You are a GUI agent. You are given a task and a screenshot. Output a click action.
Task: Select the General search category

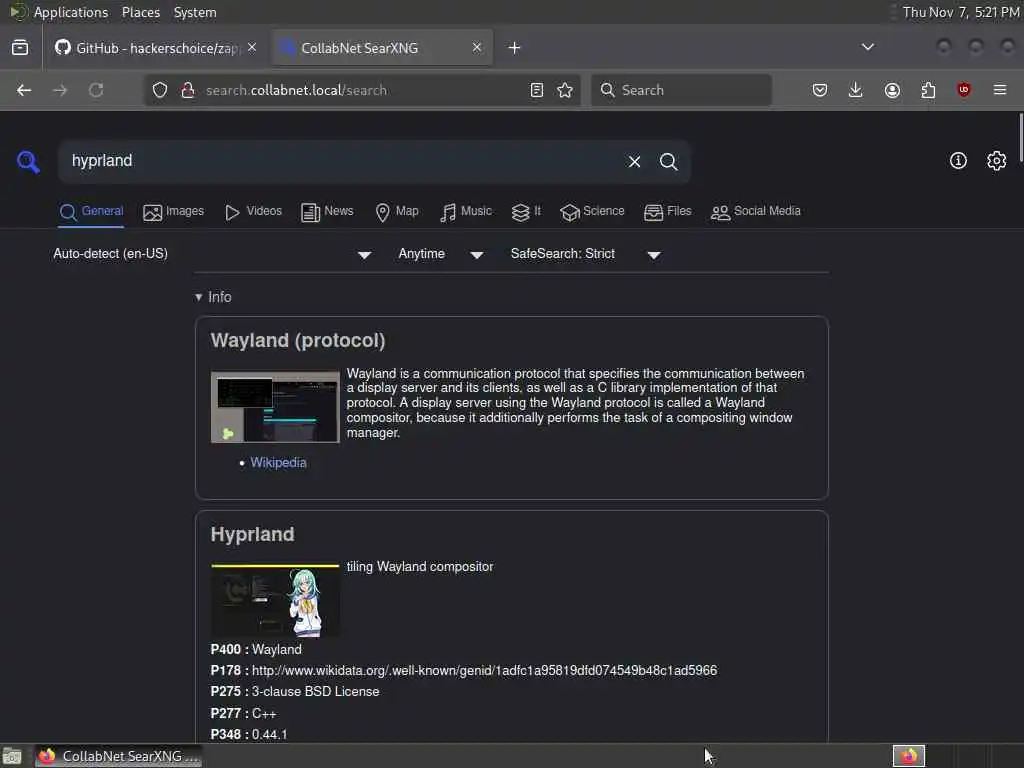[91, 212]
